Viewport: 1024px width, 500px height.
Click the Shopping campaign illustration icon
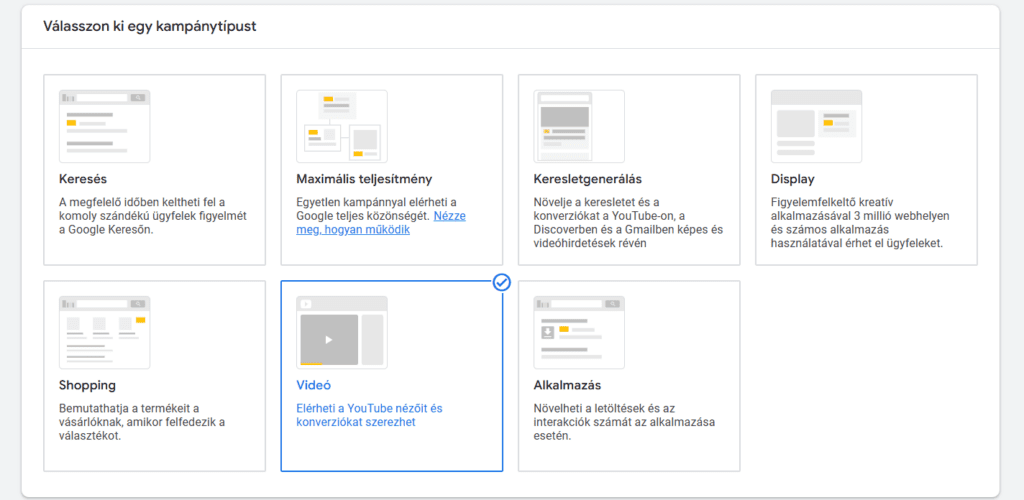[x=104, y=331]
